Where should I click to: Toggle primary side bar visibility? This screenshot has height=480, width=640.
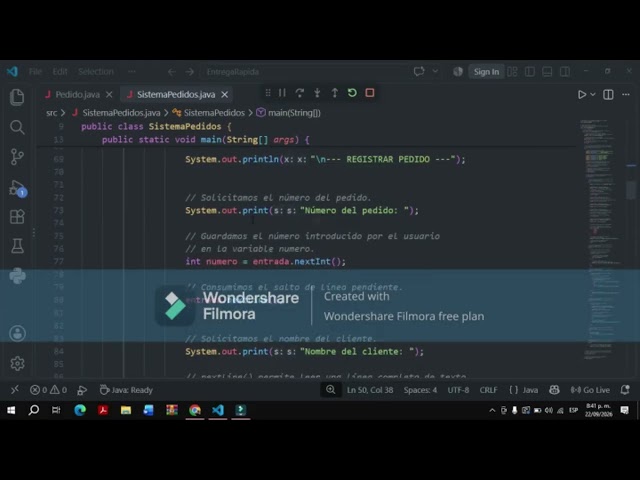pos(530,72)
